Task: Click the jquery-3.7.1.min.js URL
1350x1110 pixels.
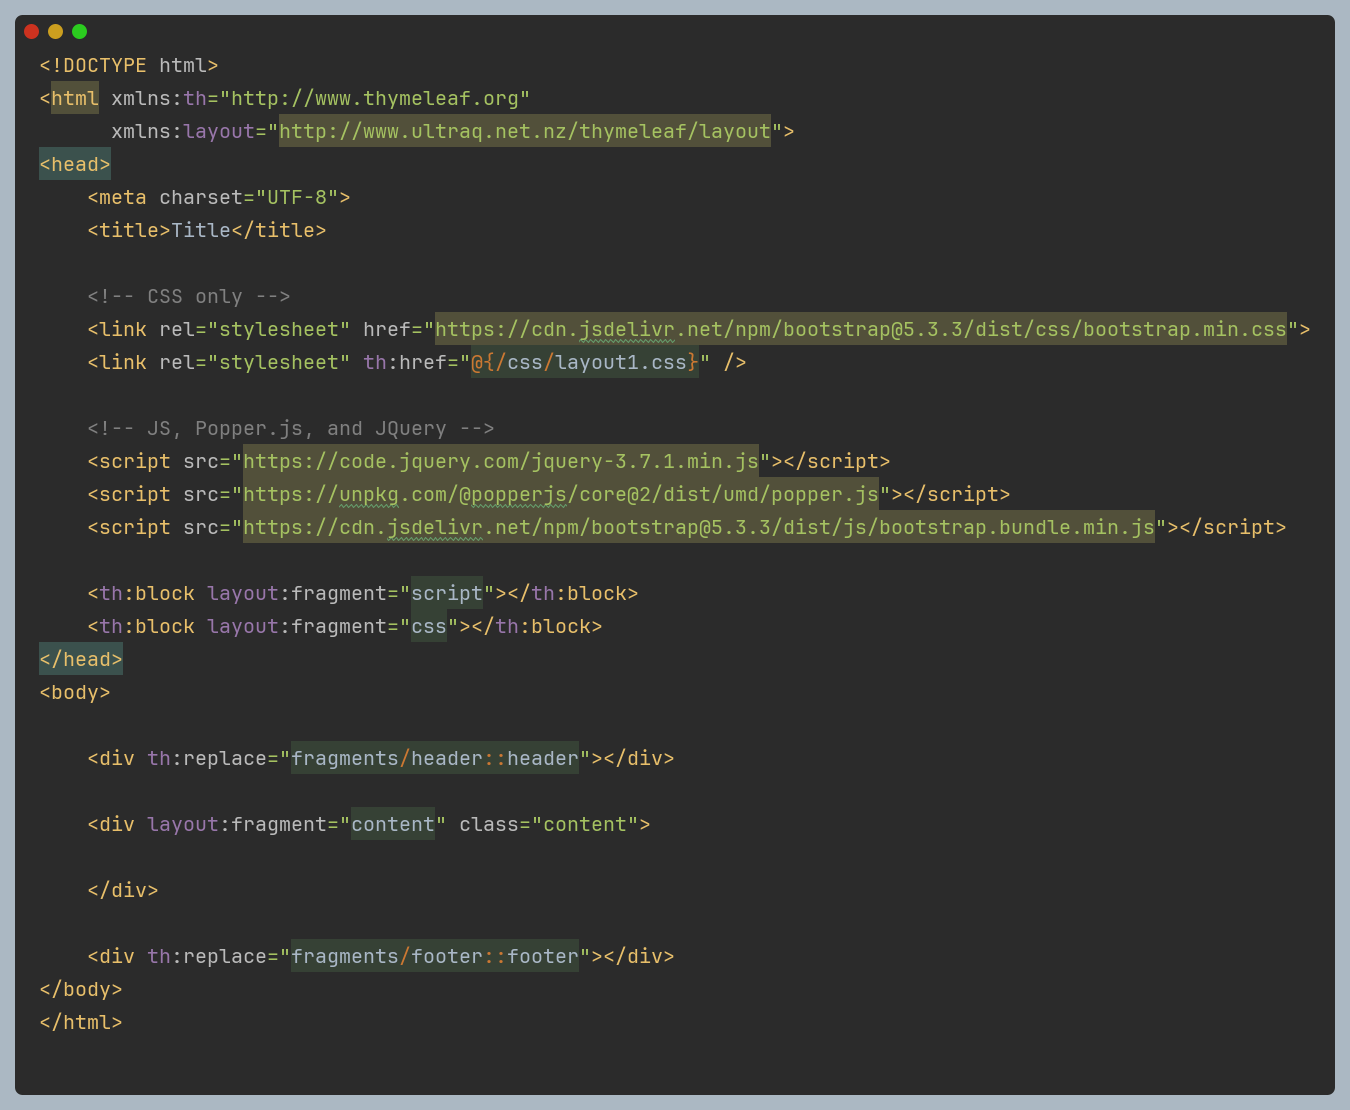Action: (501, 461)
